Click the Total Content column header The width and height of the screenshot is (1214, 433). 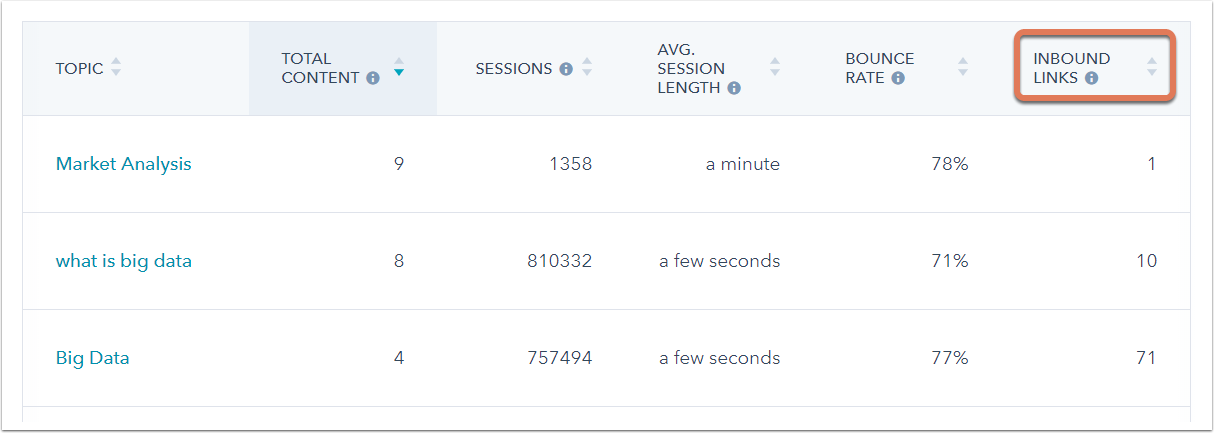click(x=320, y=68)
